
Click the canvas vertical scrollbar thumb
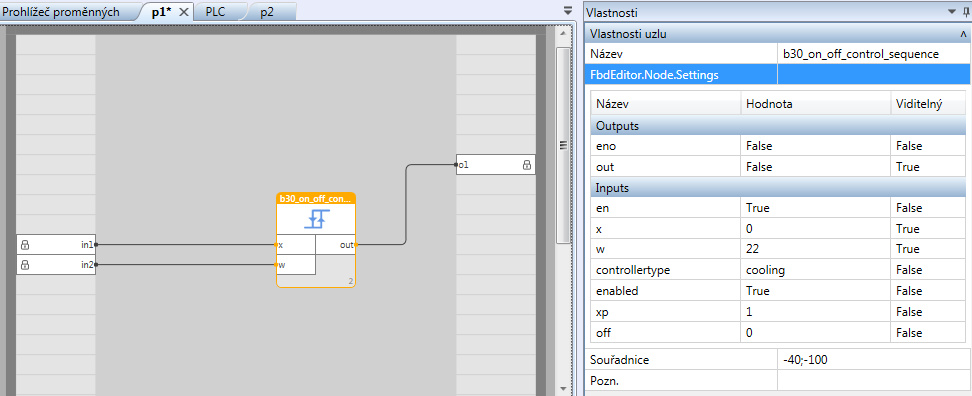[x=563, y=146]
